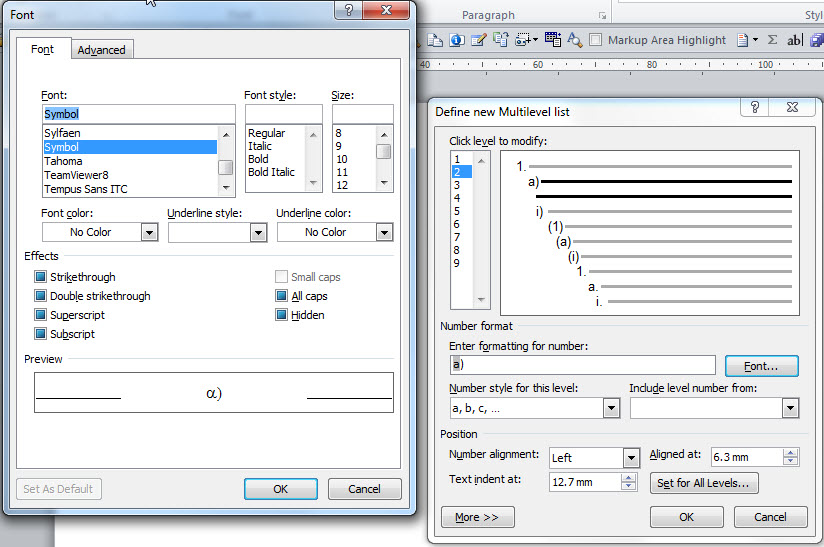Click the Sigma formula icon in toolbar
This screenshot has height=547, width=824.
point(772,40)
